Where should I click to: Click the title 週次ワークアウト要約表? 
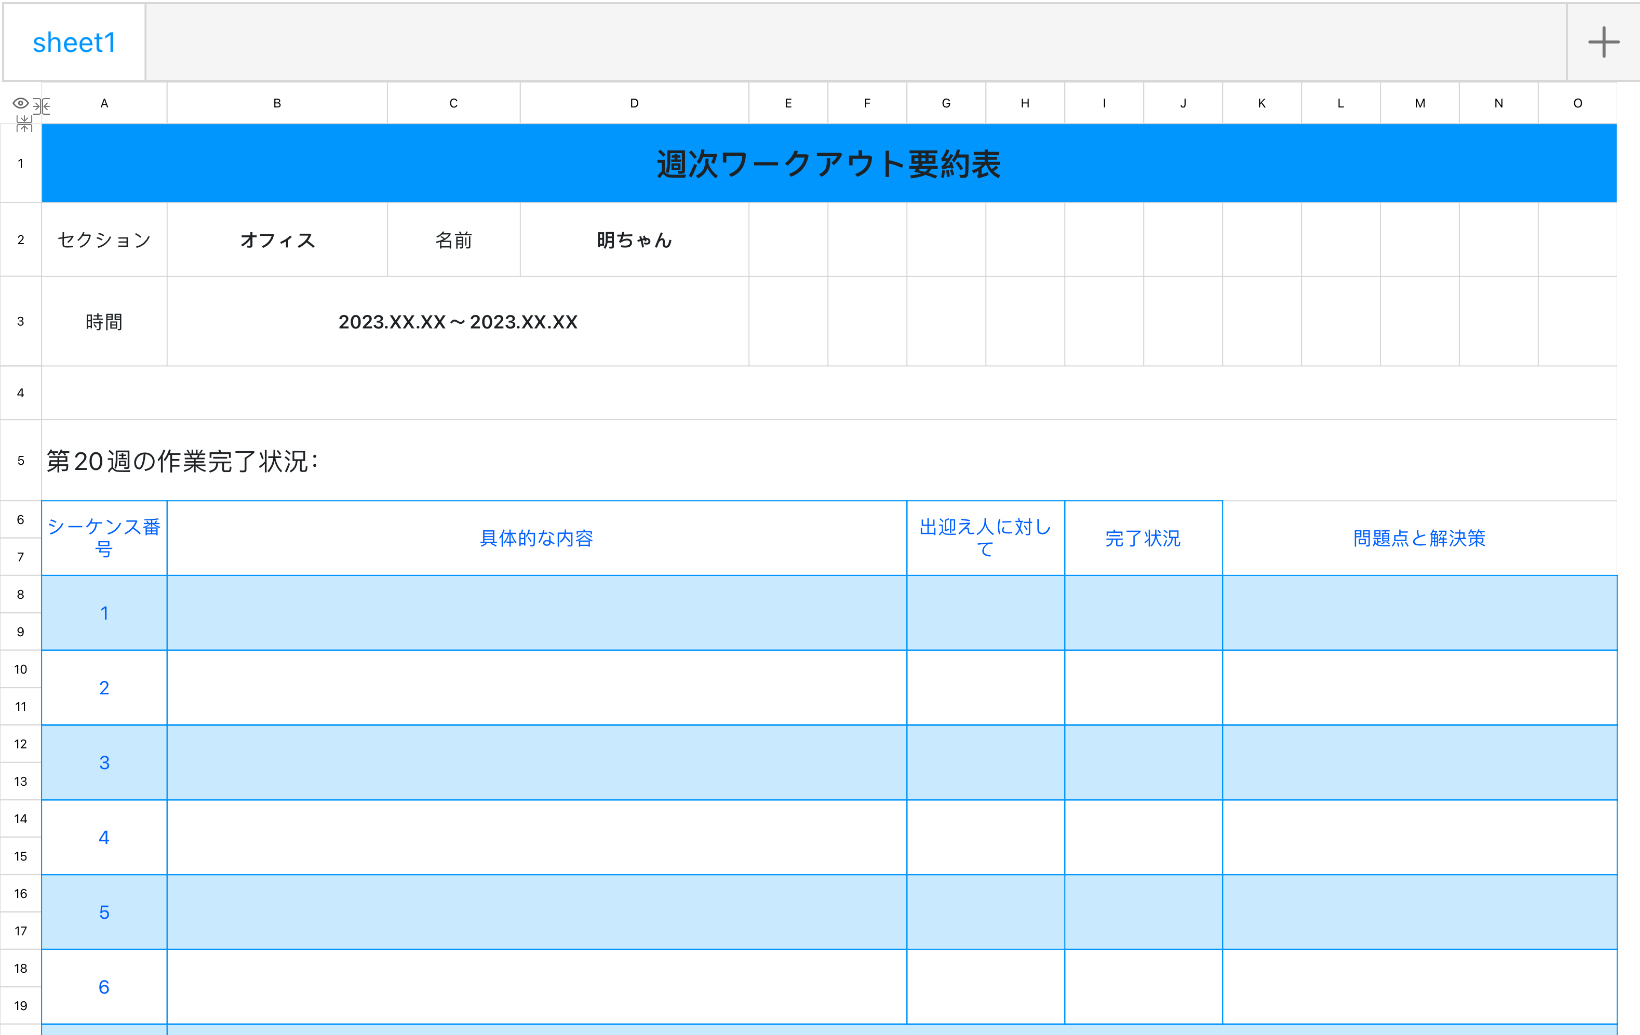[x=829, y=163]
